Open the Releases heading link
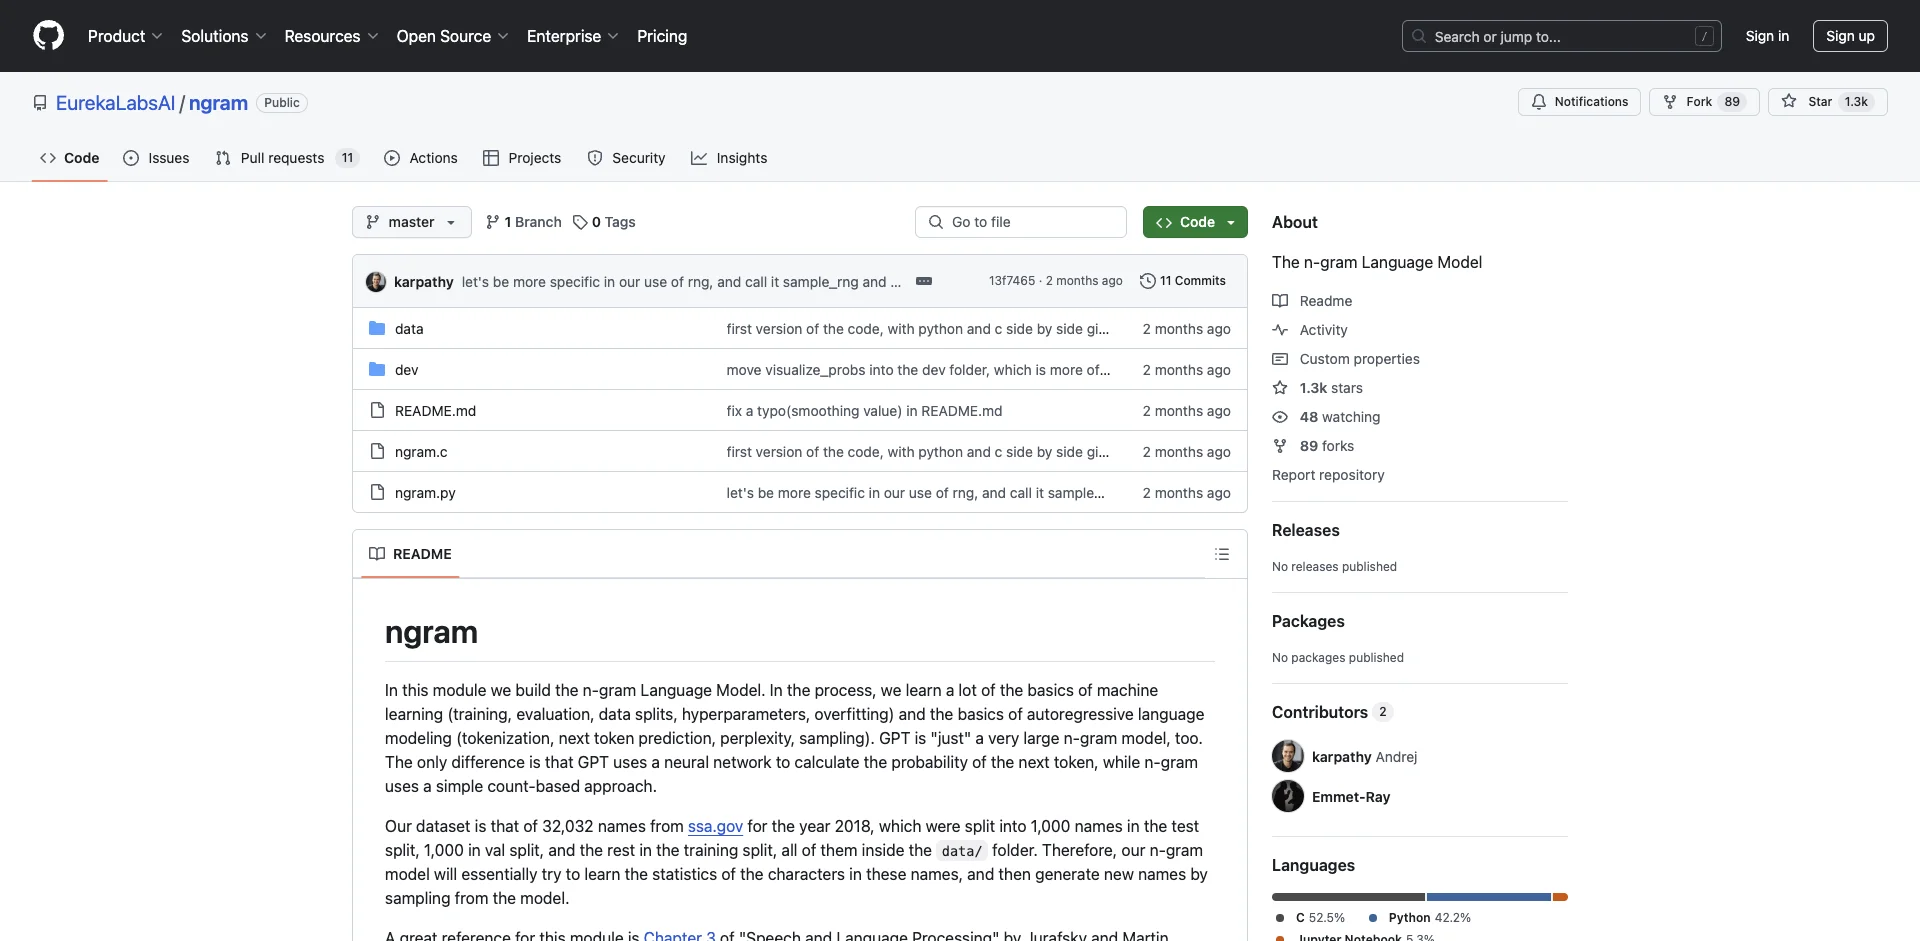 (x=1305, y=530)
